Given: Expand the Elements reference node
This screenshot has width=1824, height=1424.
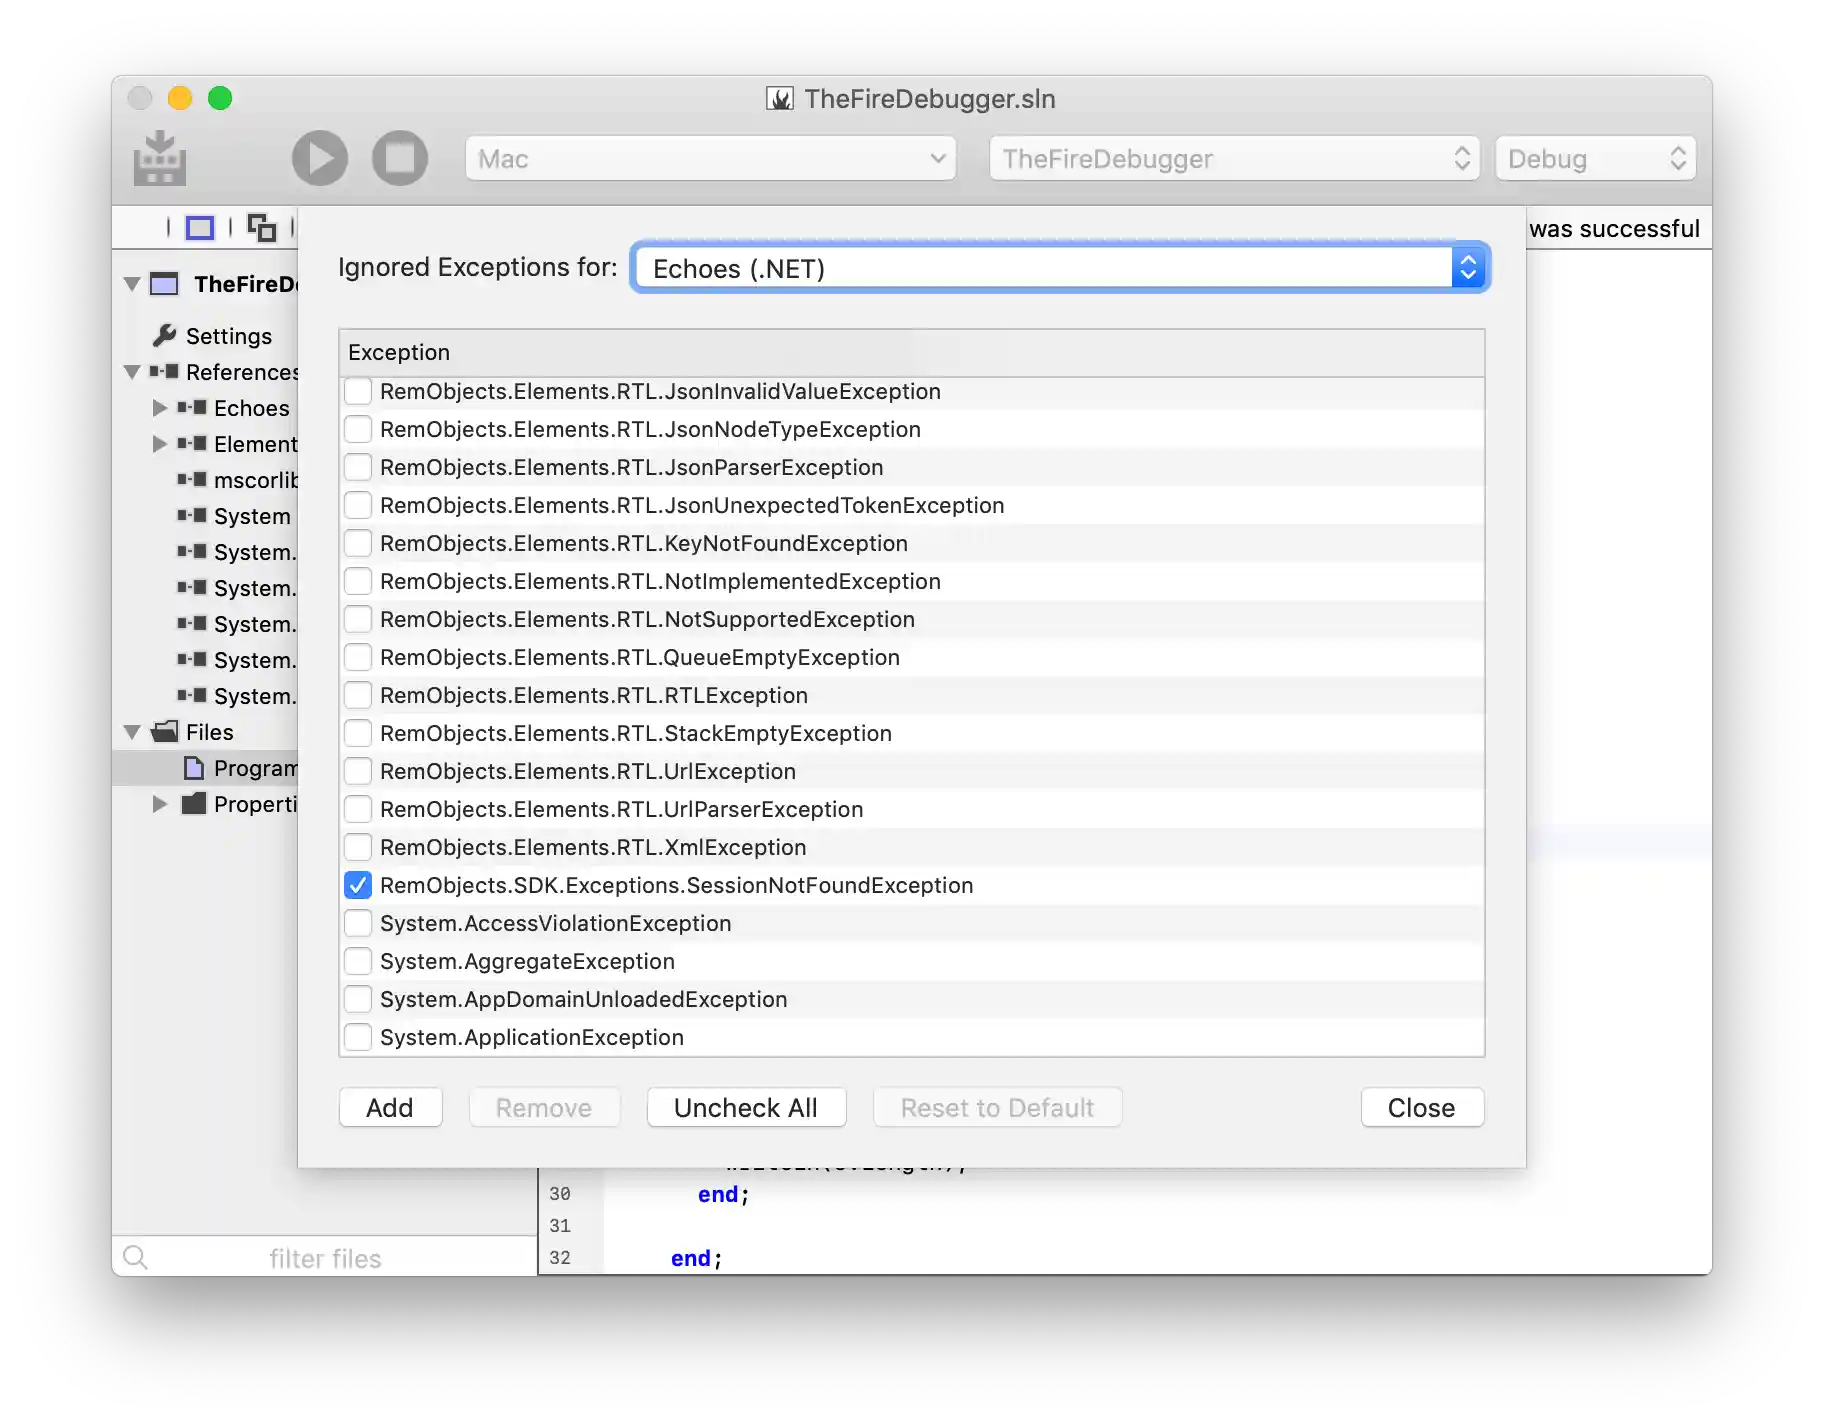Looking at the screenshot, I should [160, 443].
